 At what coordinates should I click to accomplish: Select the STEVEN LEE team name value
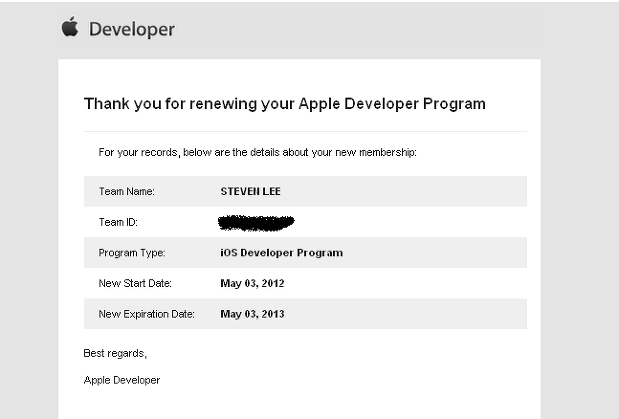pos(250,192)
